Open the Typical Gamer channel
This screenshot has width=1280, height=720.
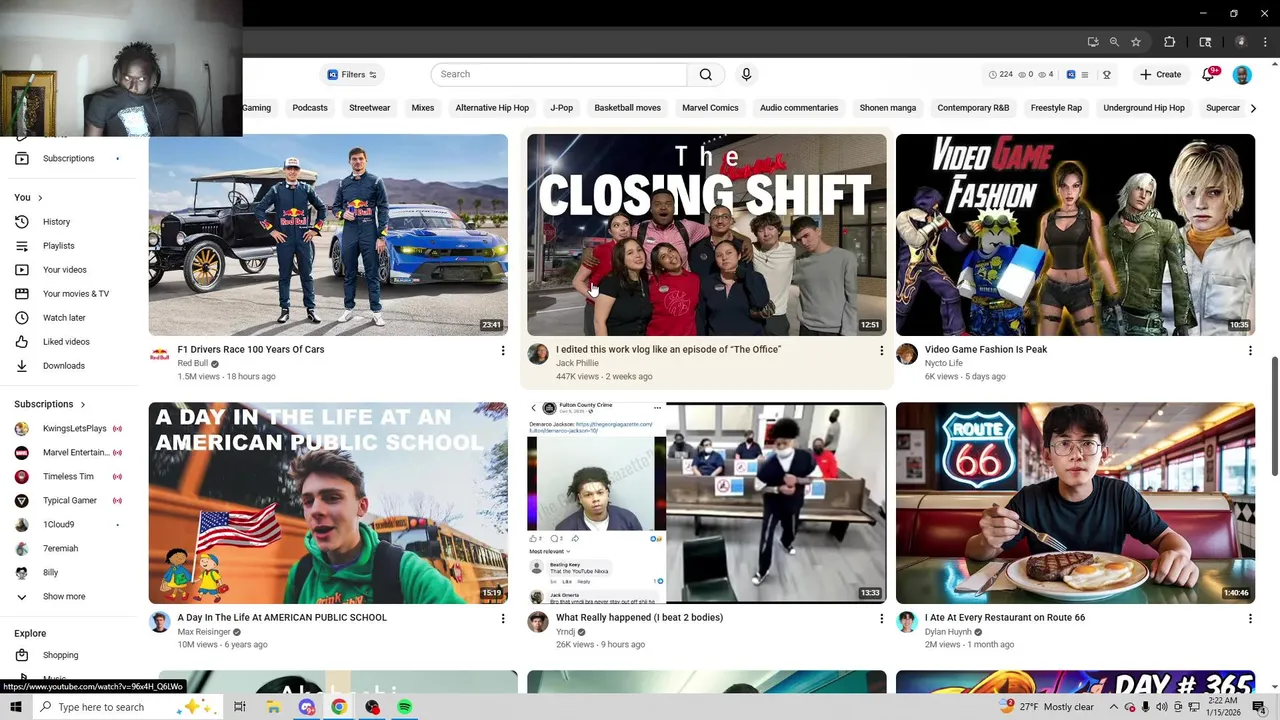(68, 500)
